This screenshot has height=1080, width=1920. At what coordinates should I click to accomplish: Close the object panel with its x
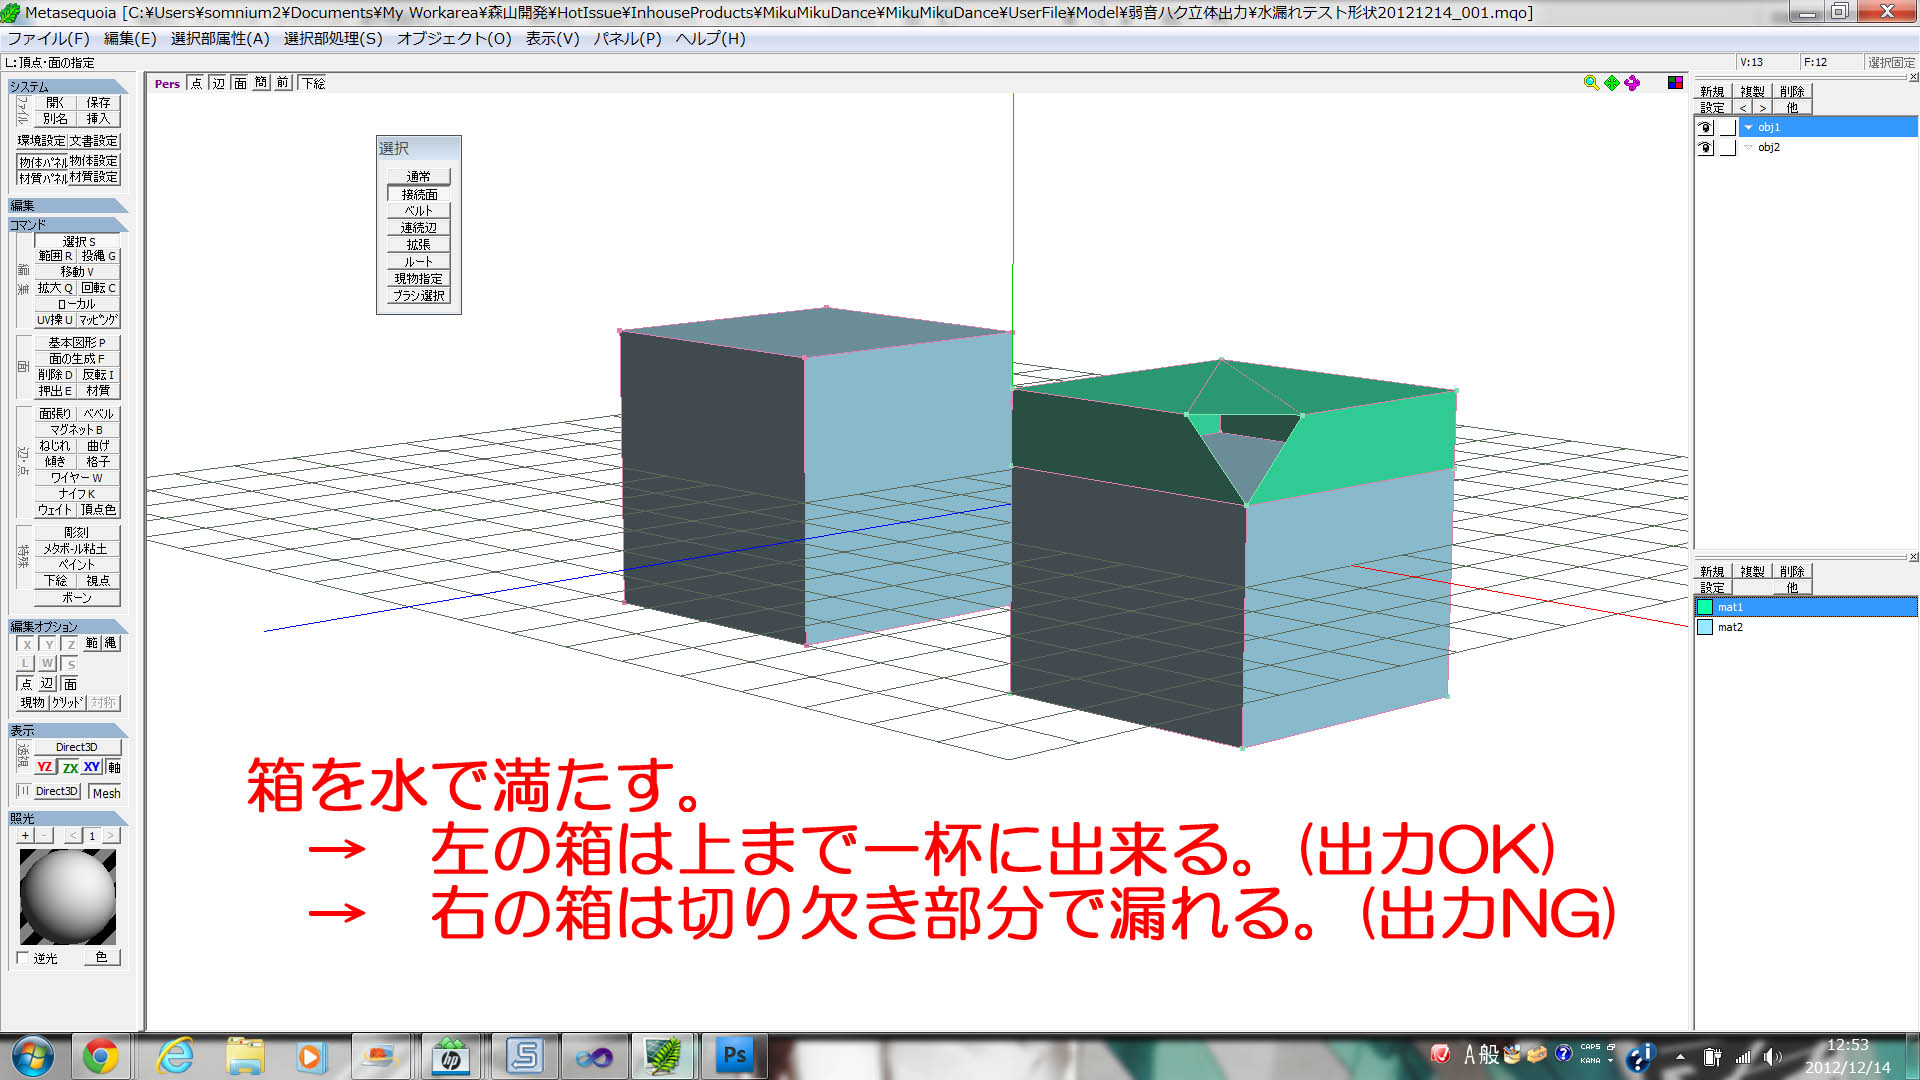pyautogui.click(x=1913, y=77)
